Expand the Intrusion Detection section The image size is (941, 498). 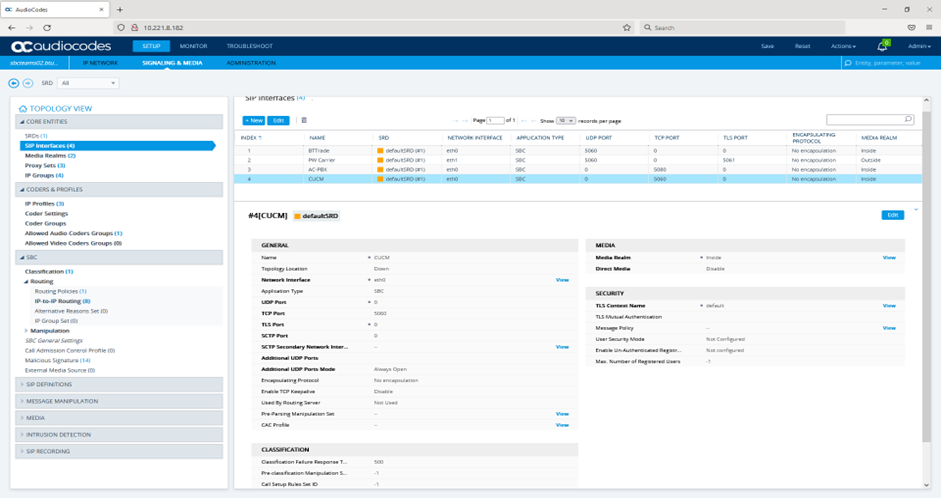coord(119,435)
